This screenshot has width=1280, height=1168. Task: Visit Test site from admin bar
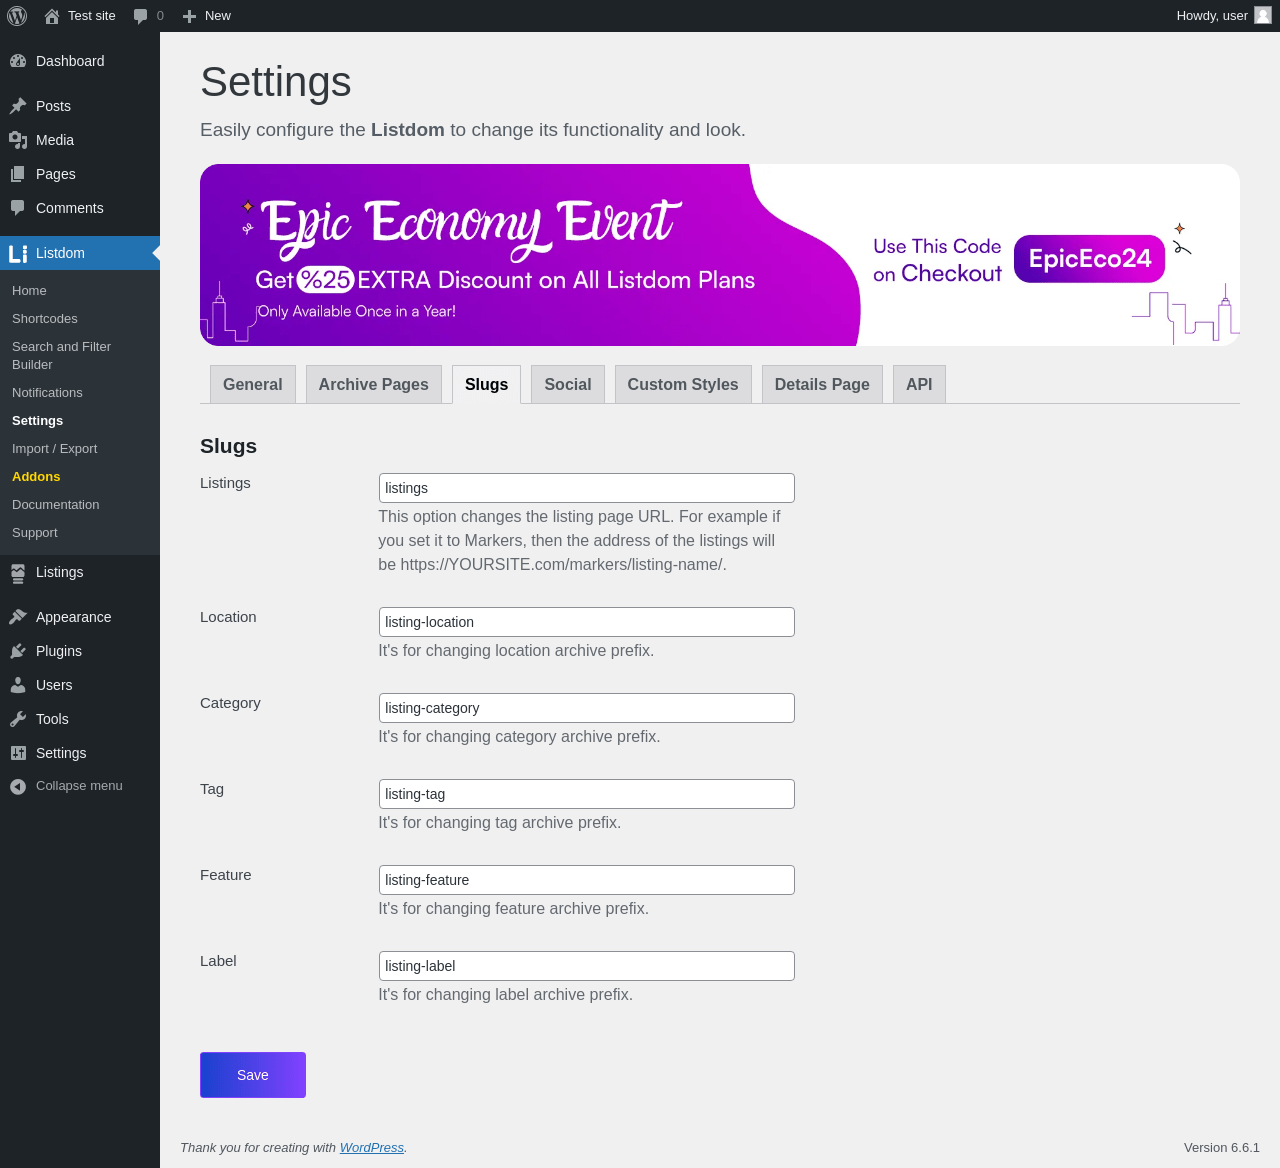point(80,16)
